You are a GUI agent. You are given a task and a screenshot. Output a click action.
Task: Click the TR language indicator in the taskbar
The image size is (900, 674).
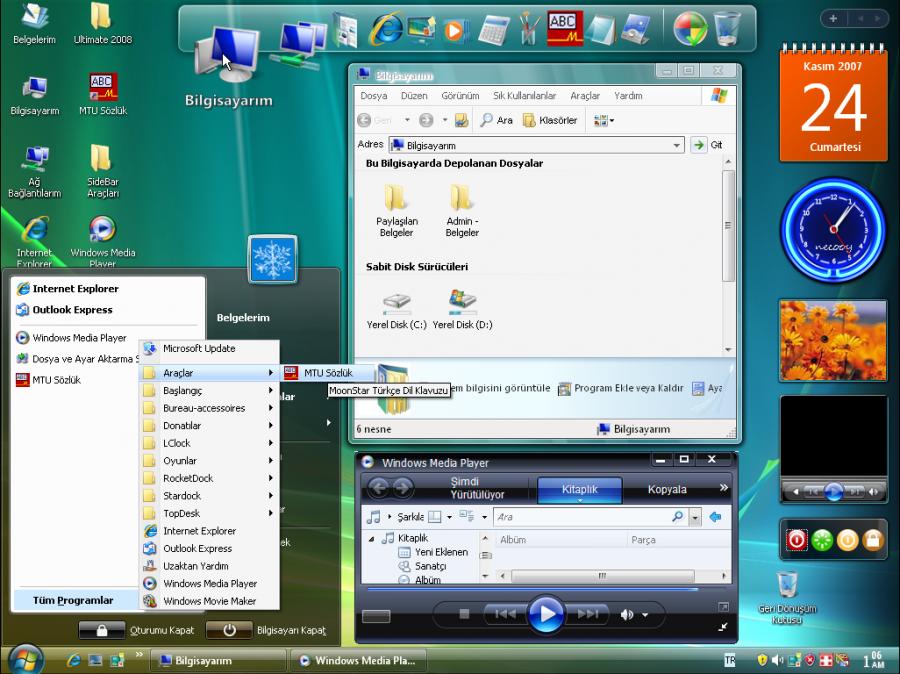730,660
